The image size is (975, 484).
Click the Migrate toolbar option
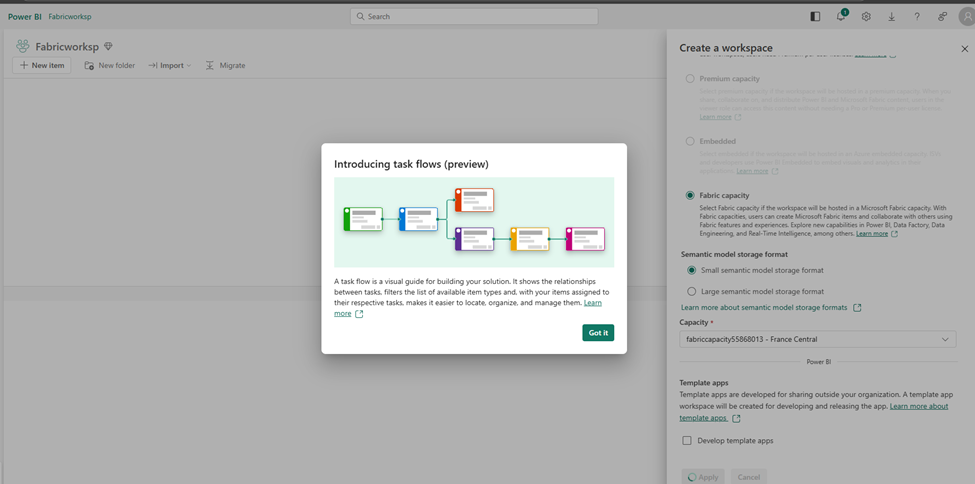pos(225,66)
